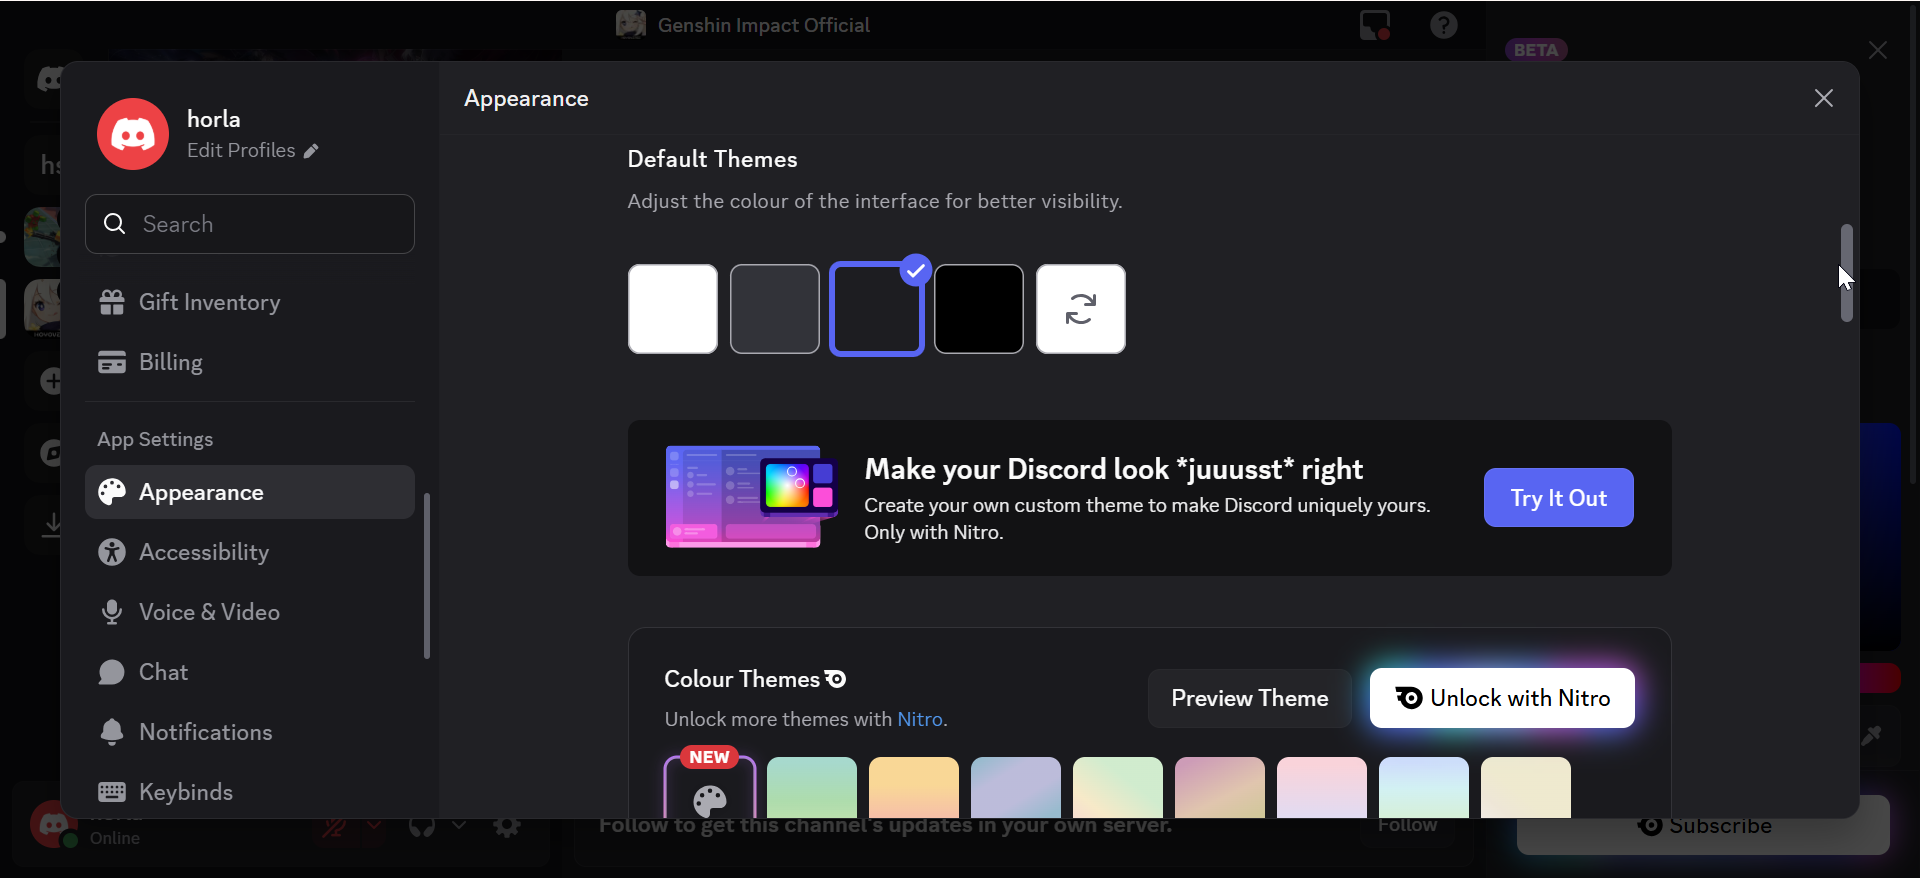Open the inbox icon in background Discord header
This screenshot has height=878, width=1920.
[1375, 25]
